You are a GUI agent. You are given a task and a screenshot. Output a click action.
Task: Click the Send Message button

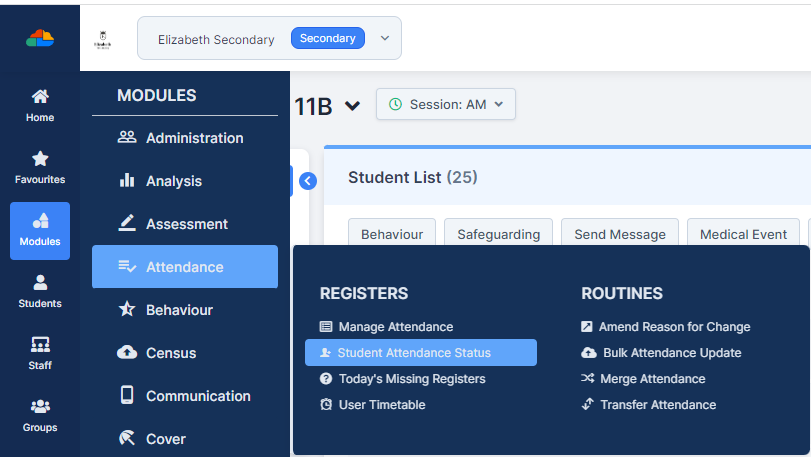coord(620,234)
